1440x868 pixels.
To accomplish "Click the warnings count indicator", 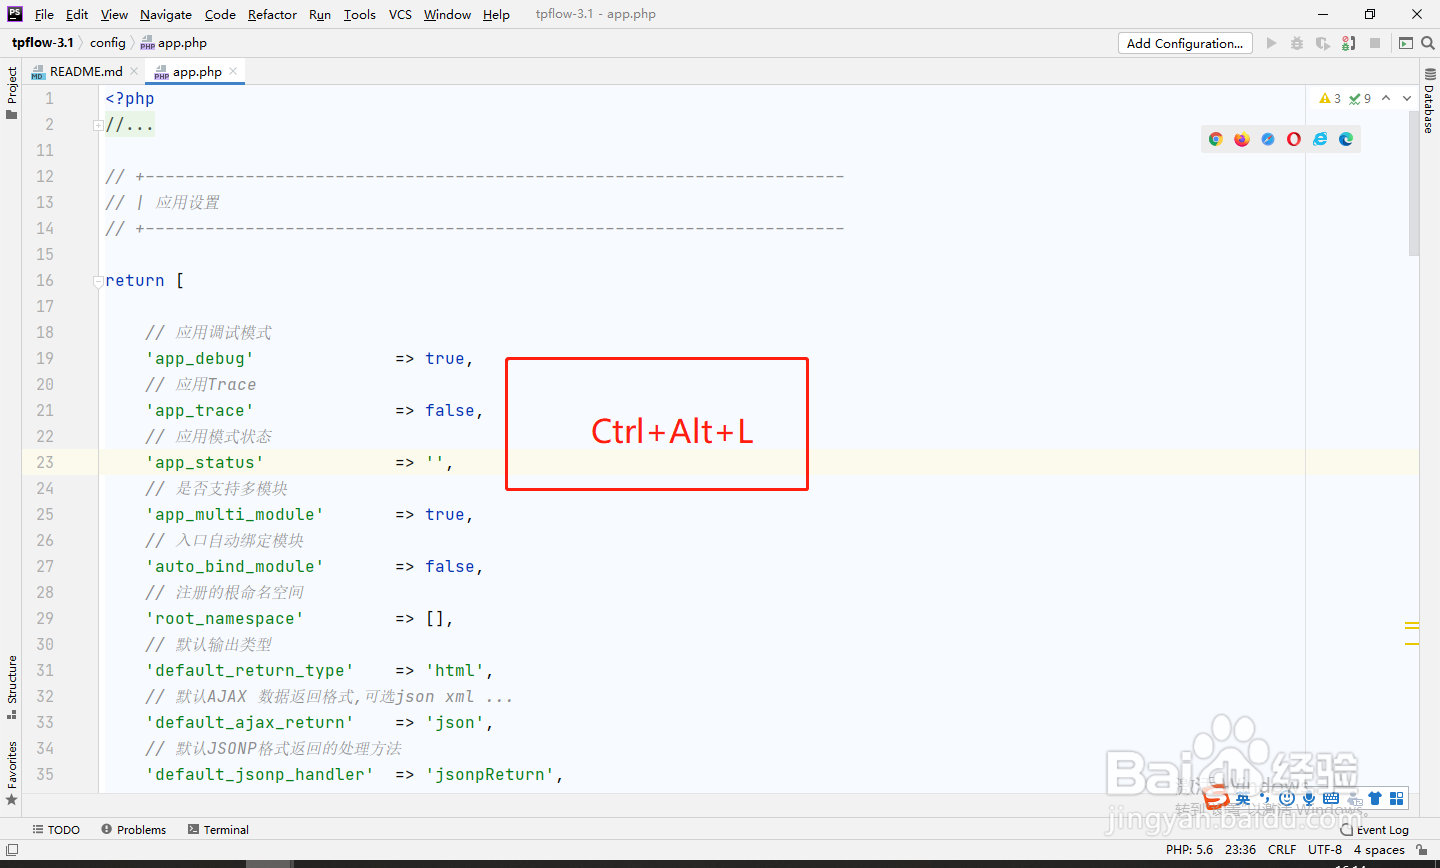I will pos(1330,98).
